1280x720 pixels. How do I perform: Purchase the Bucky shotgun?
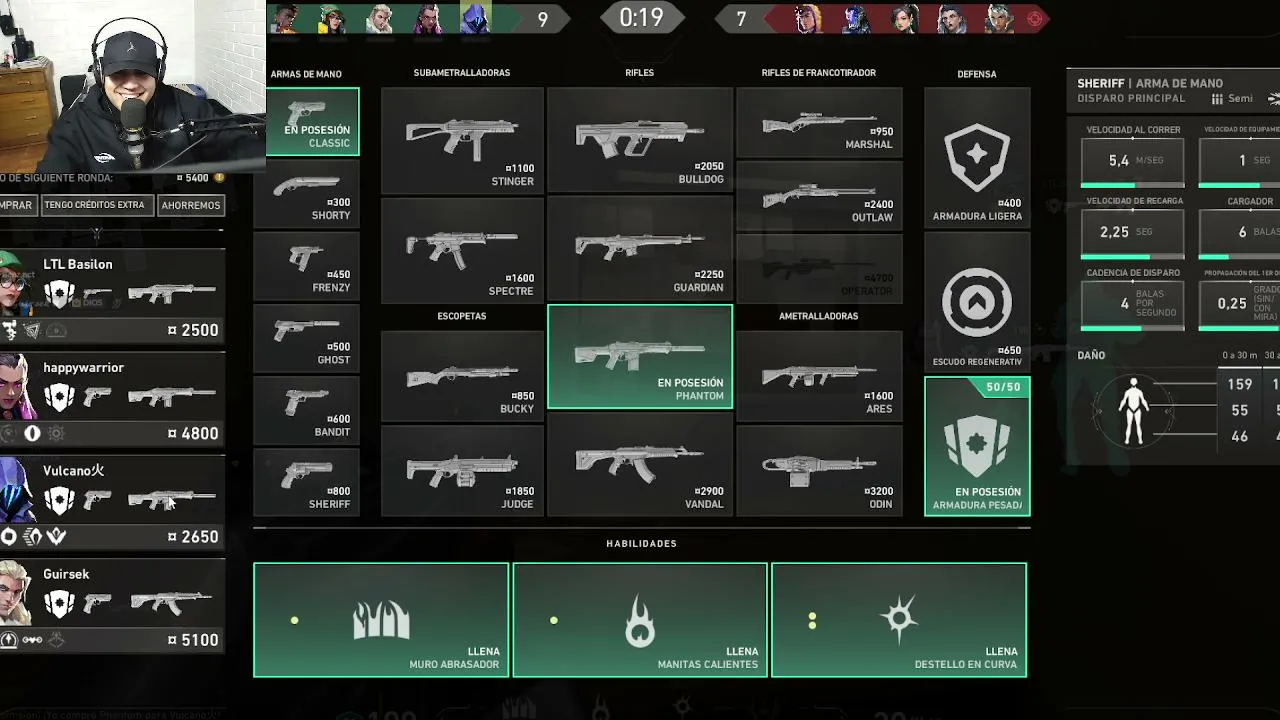462,376
